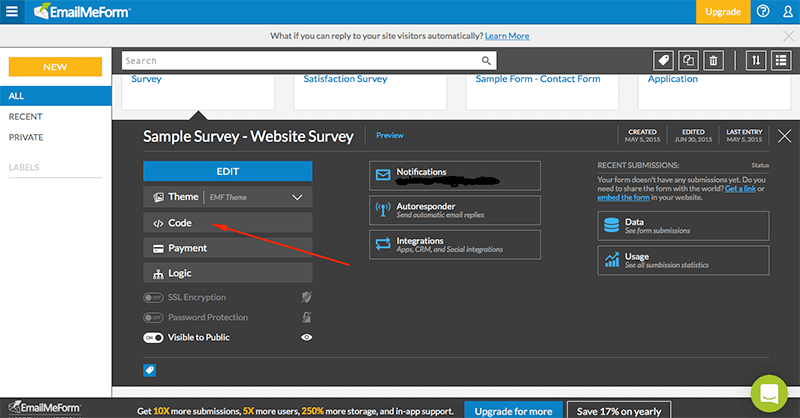This screenshot has height=418, width=800.
Task: Click the Get a link hyperlink
Action: [x=740, y=188]
